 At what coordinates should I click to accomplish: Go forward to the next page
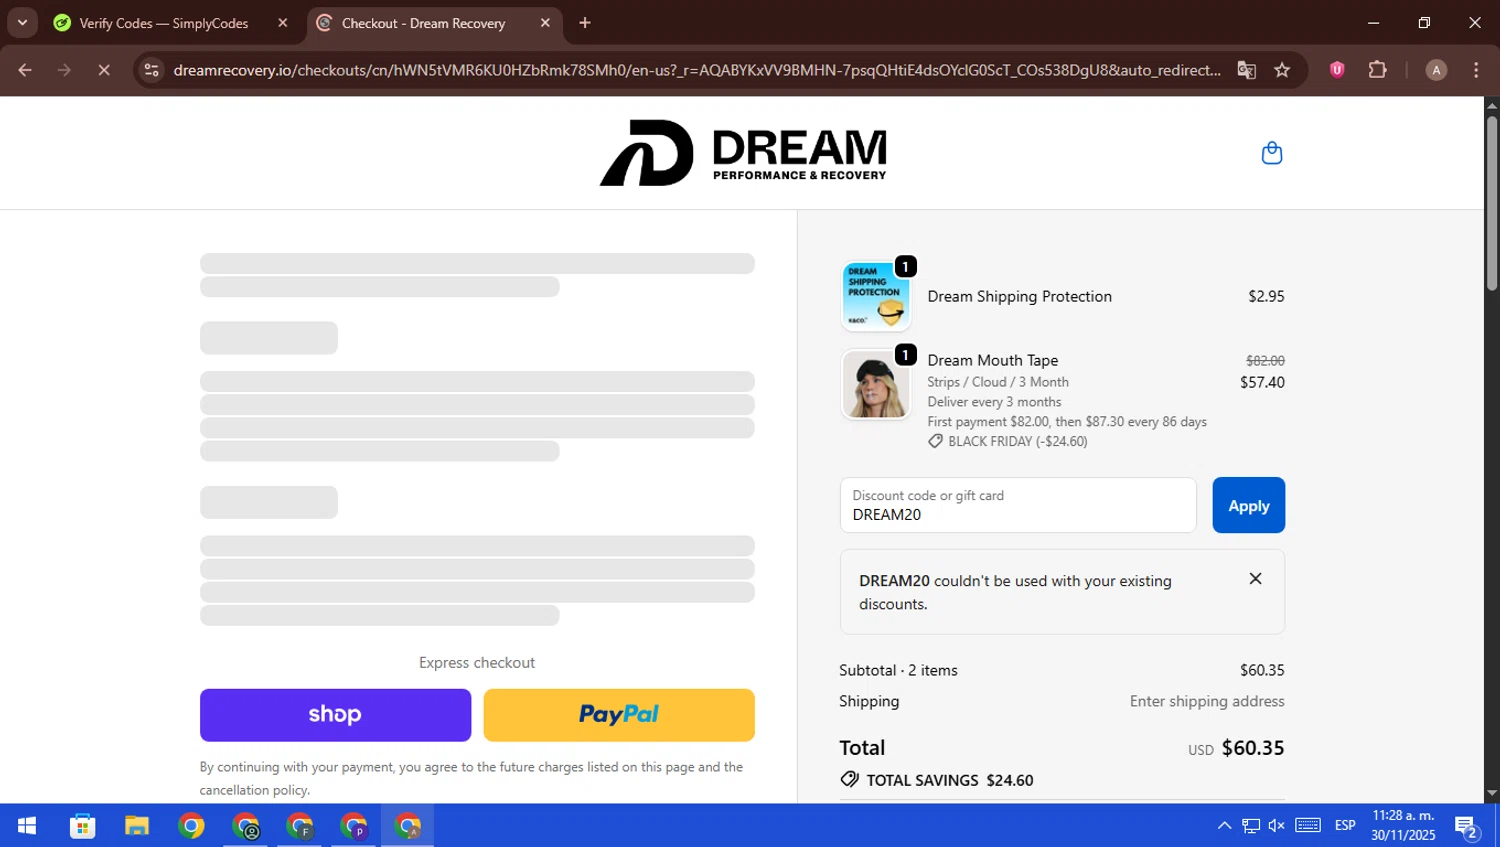coord(64,70)
